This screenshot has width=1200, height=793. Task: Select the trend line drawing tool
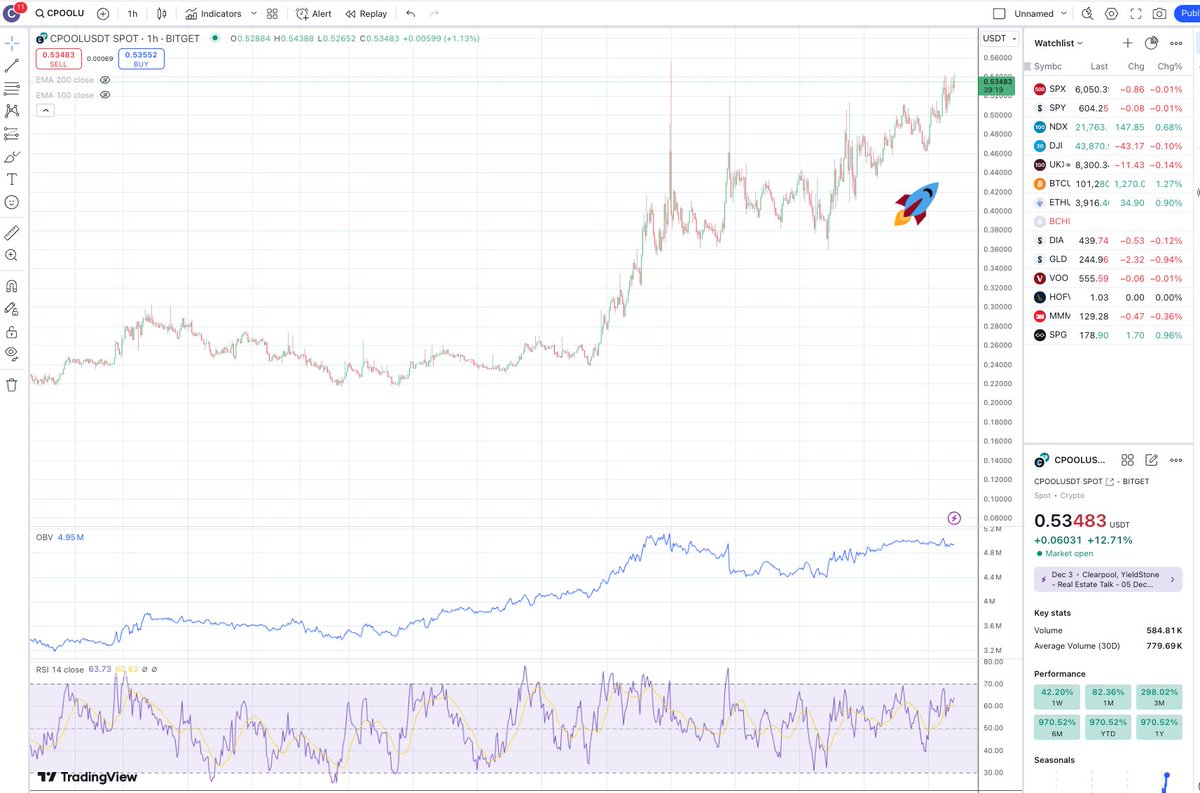pos(12,66)
